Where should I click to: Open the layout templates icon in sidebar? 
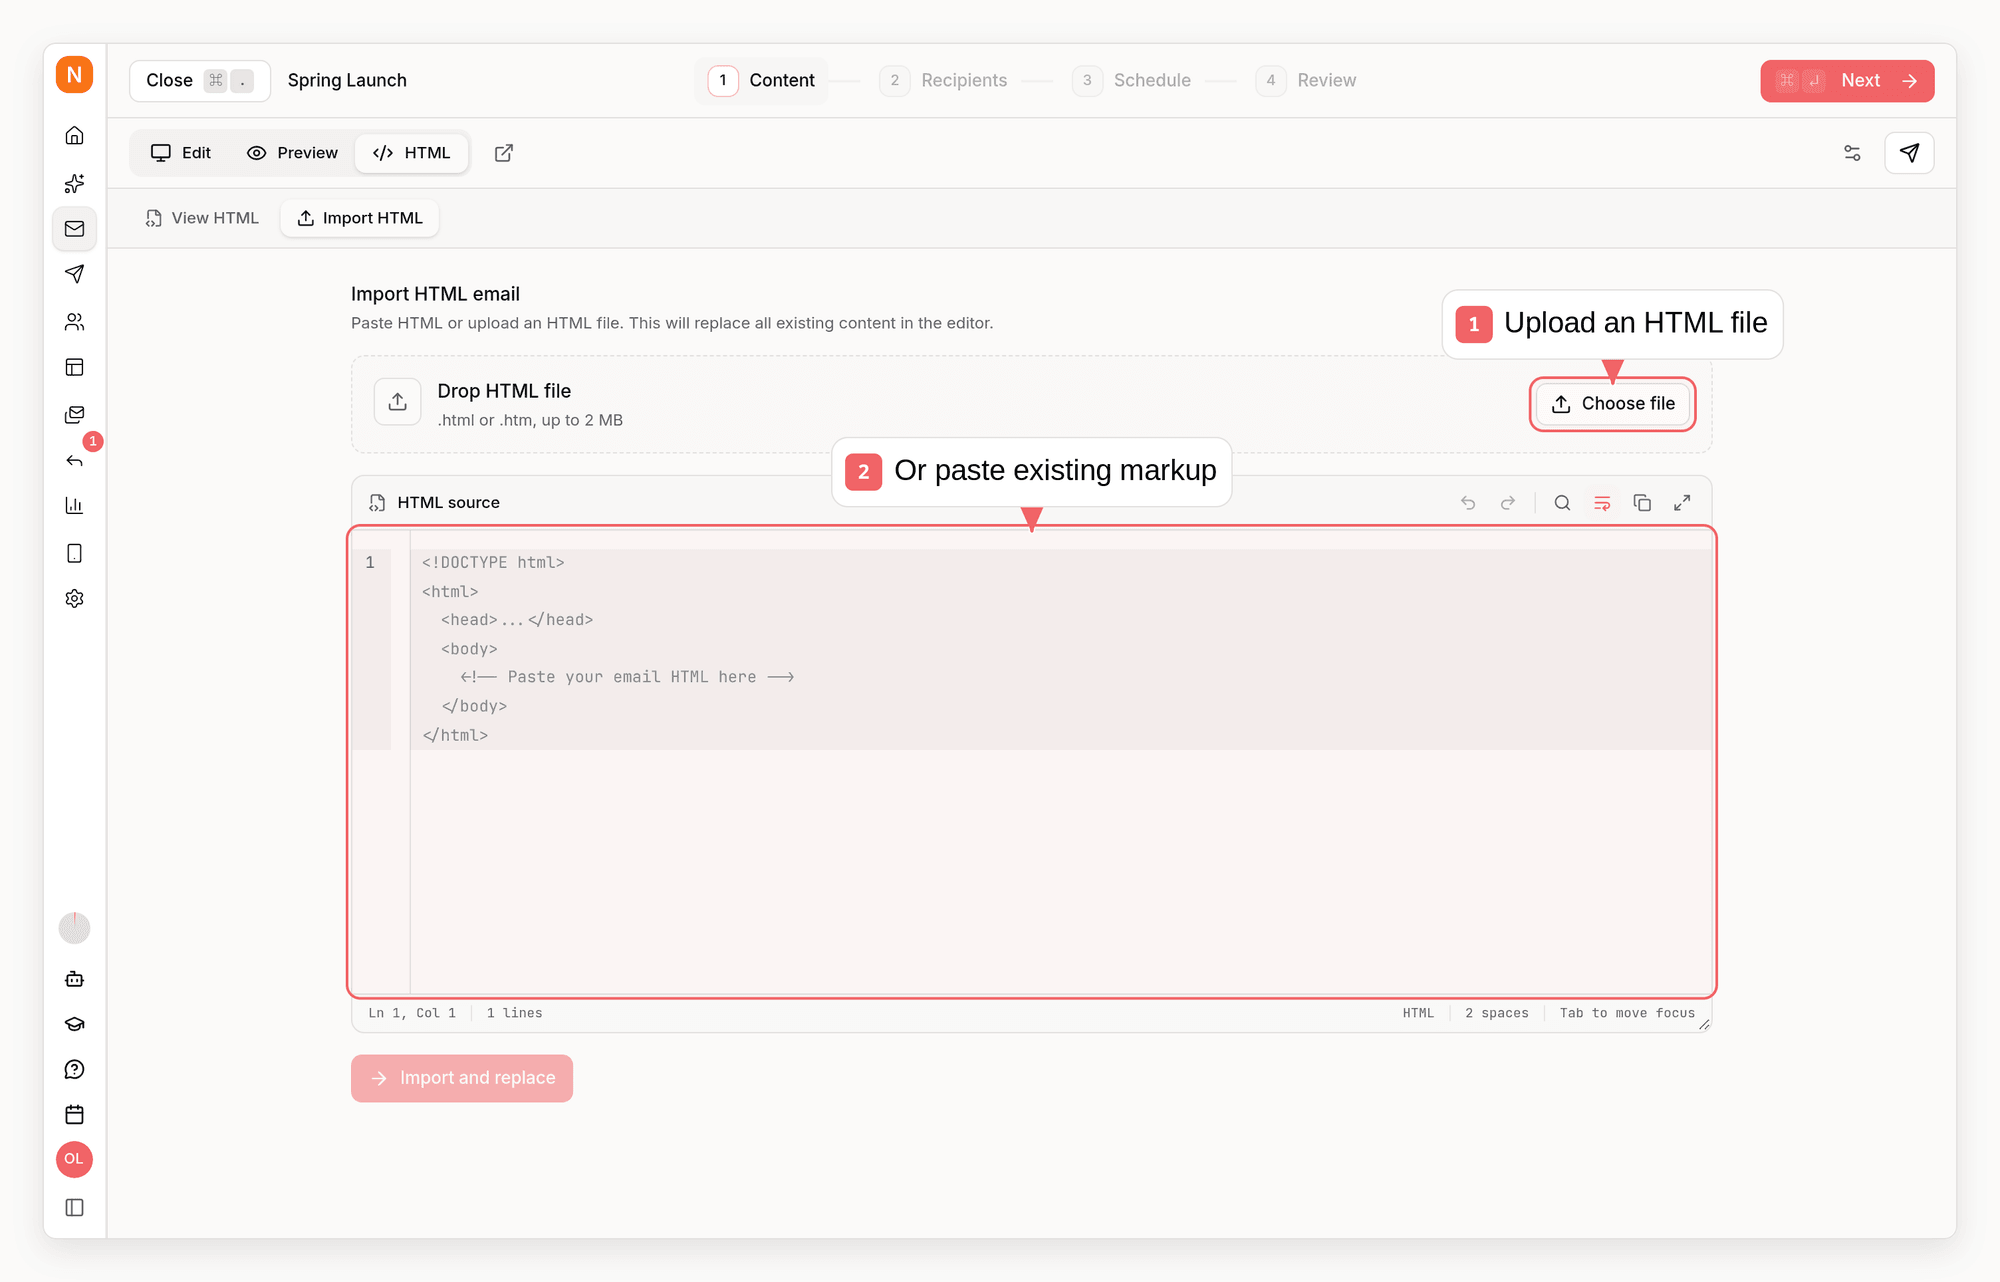(x=74, y=367)
